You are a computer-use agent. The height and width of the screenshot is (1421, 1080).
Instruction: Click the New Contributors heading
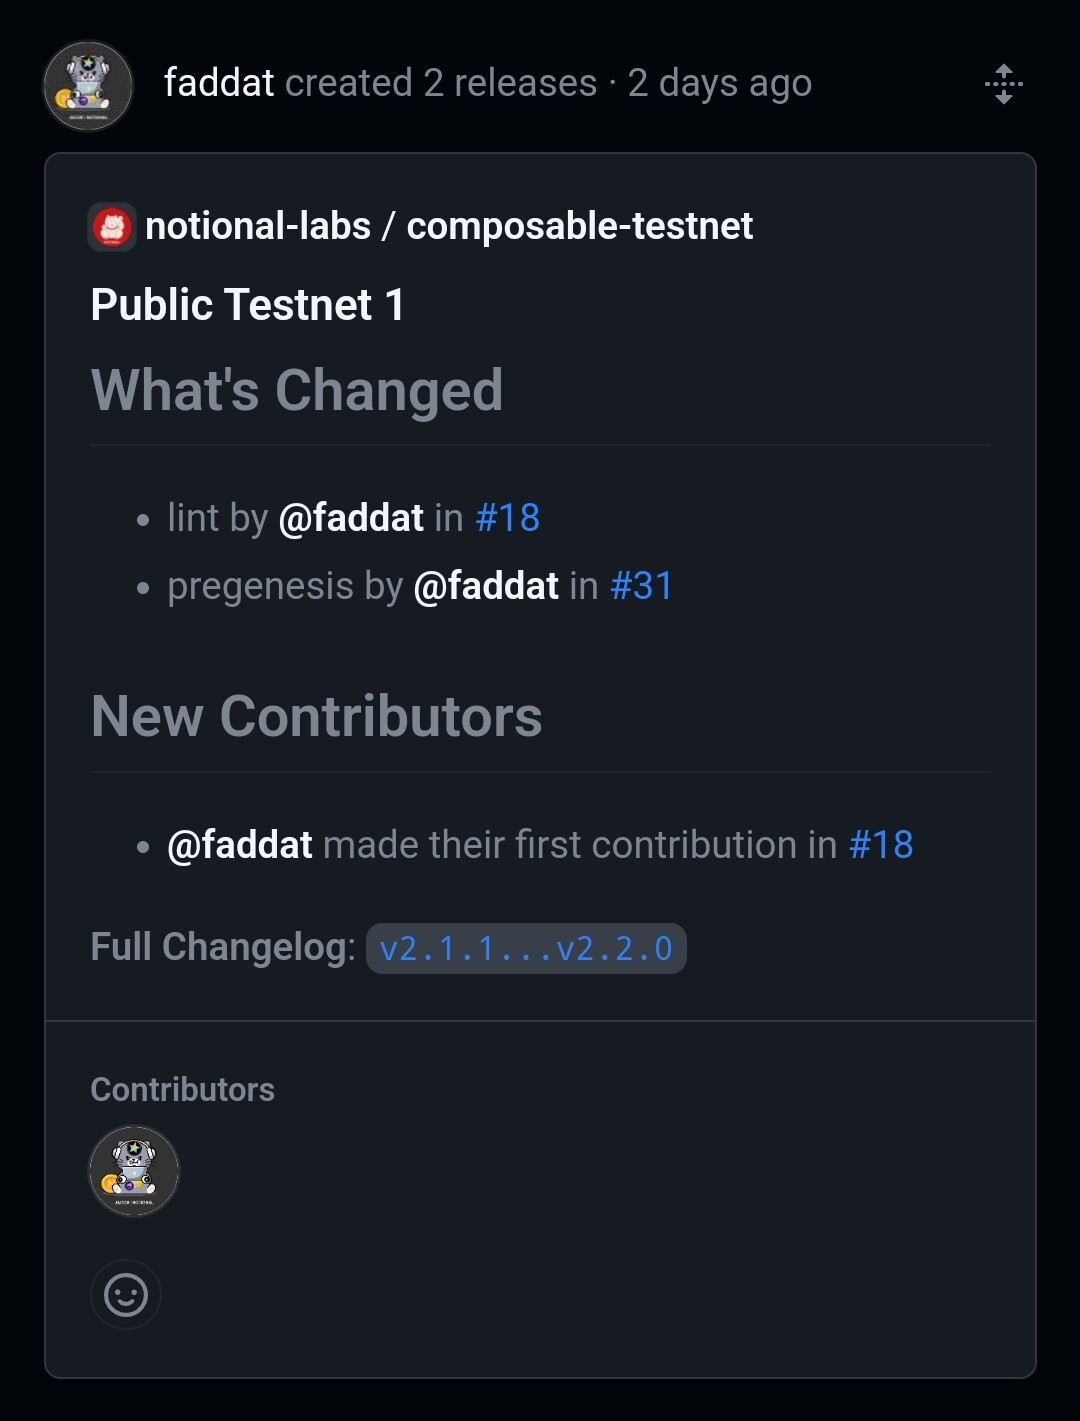(x=317, y=716)
